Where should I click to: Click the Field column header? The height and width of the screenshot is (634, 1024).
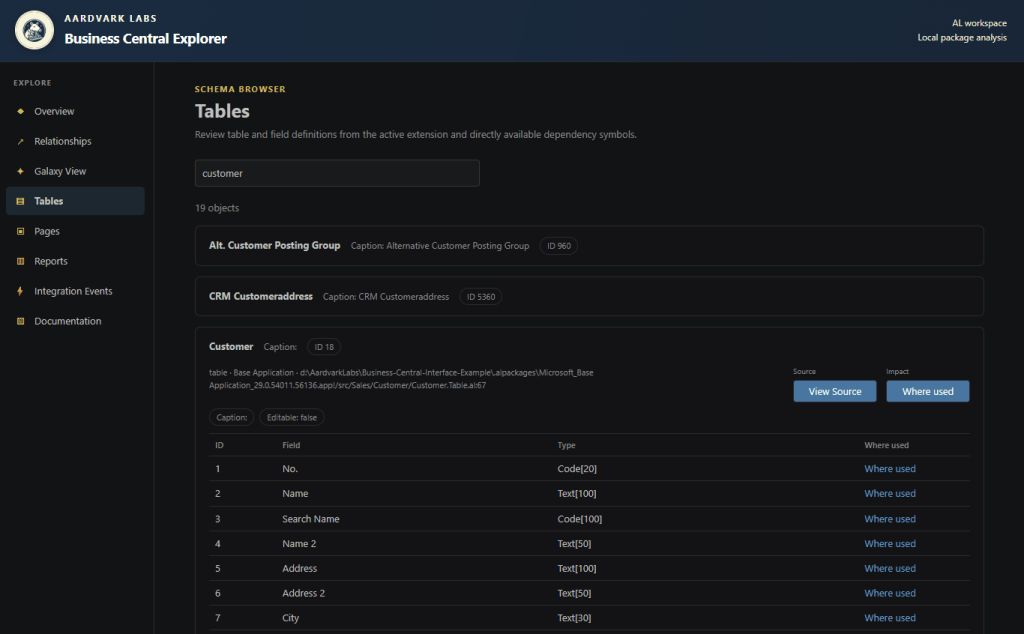click(x=291, y=445)
